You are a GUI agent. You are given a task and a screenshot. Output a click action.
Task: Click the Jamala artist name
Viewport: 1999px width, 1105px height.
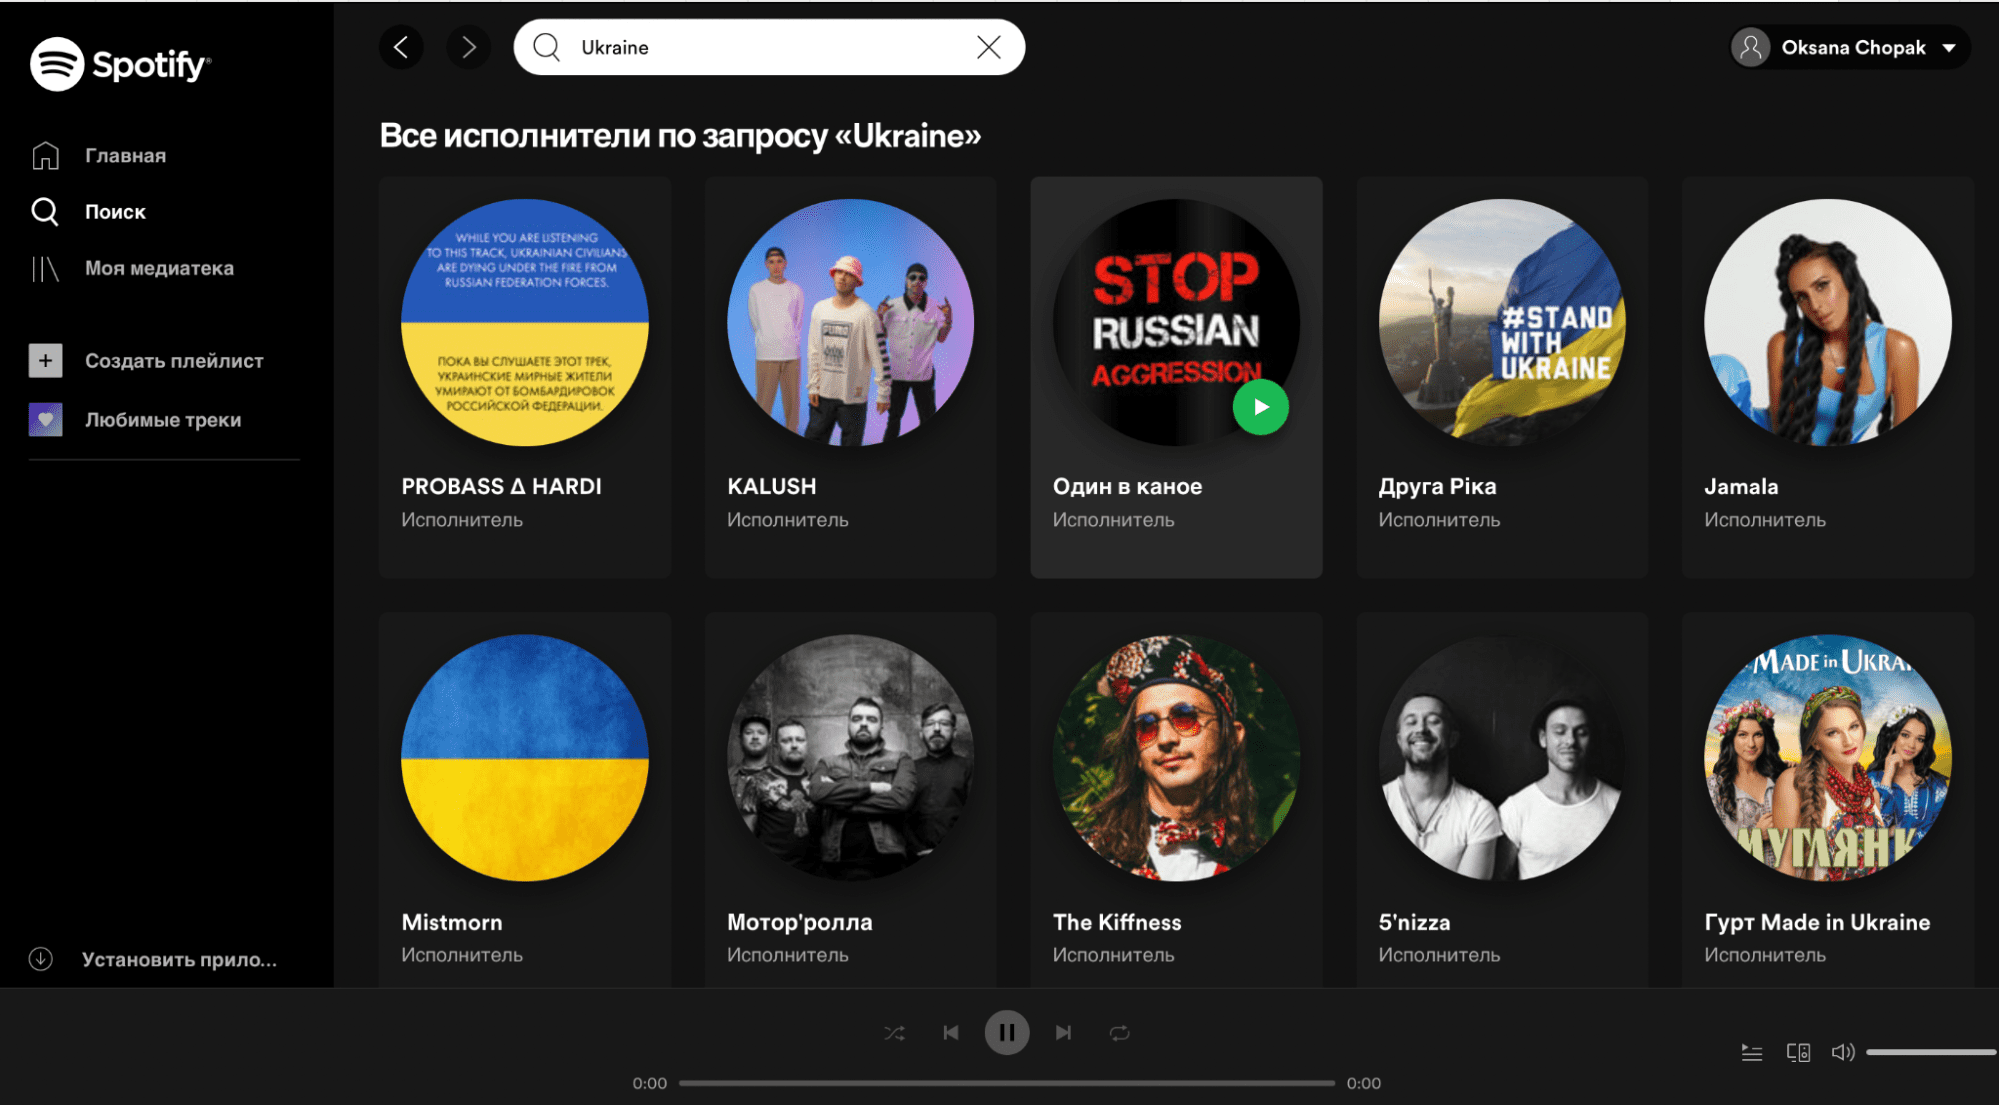pyautogui.click(x=1741, y=487)
